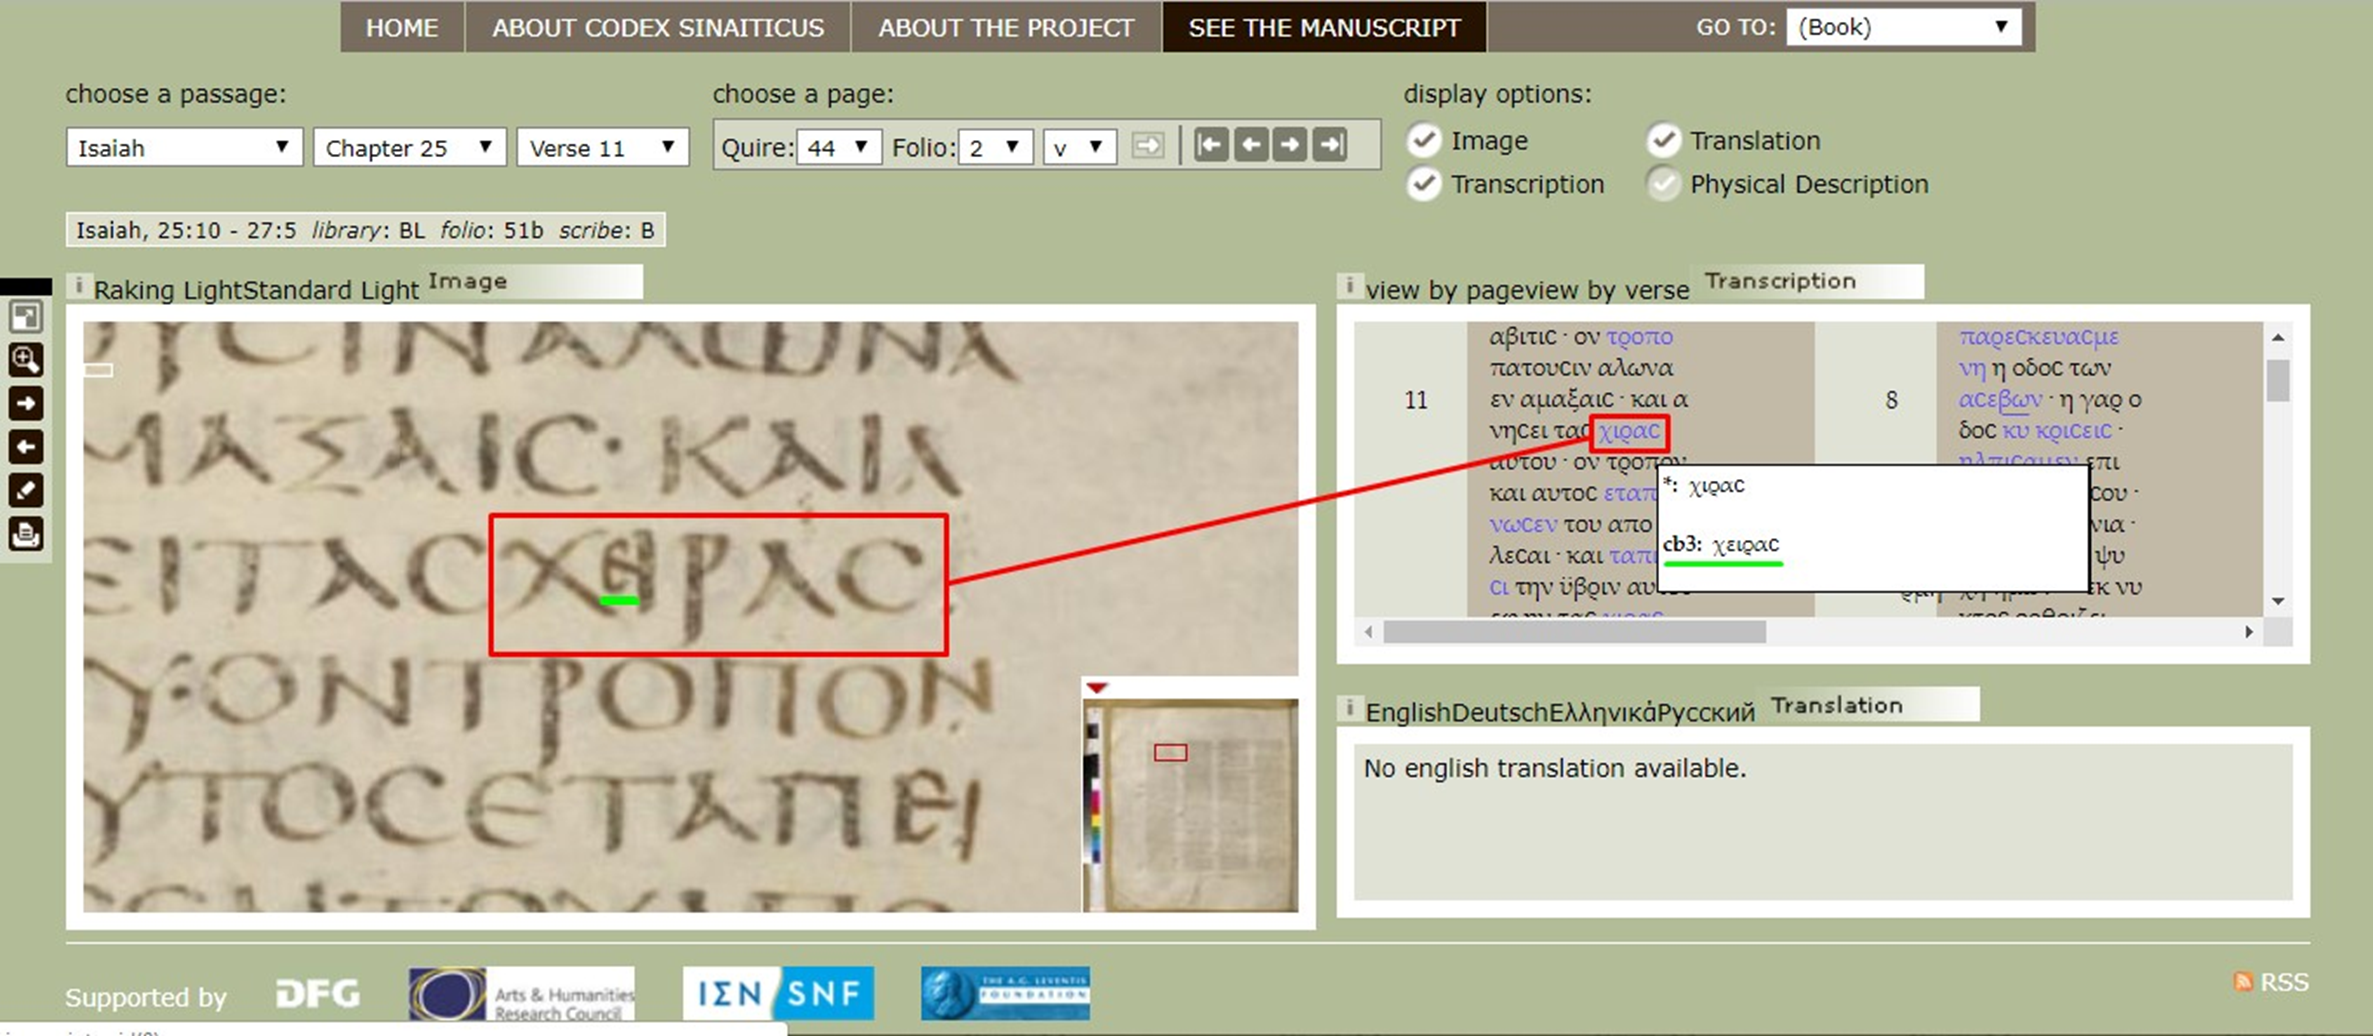This screenshot has height=1036, width=2373.
Task: Go to the next page
Action: (x=1290, y=146)
